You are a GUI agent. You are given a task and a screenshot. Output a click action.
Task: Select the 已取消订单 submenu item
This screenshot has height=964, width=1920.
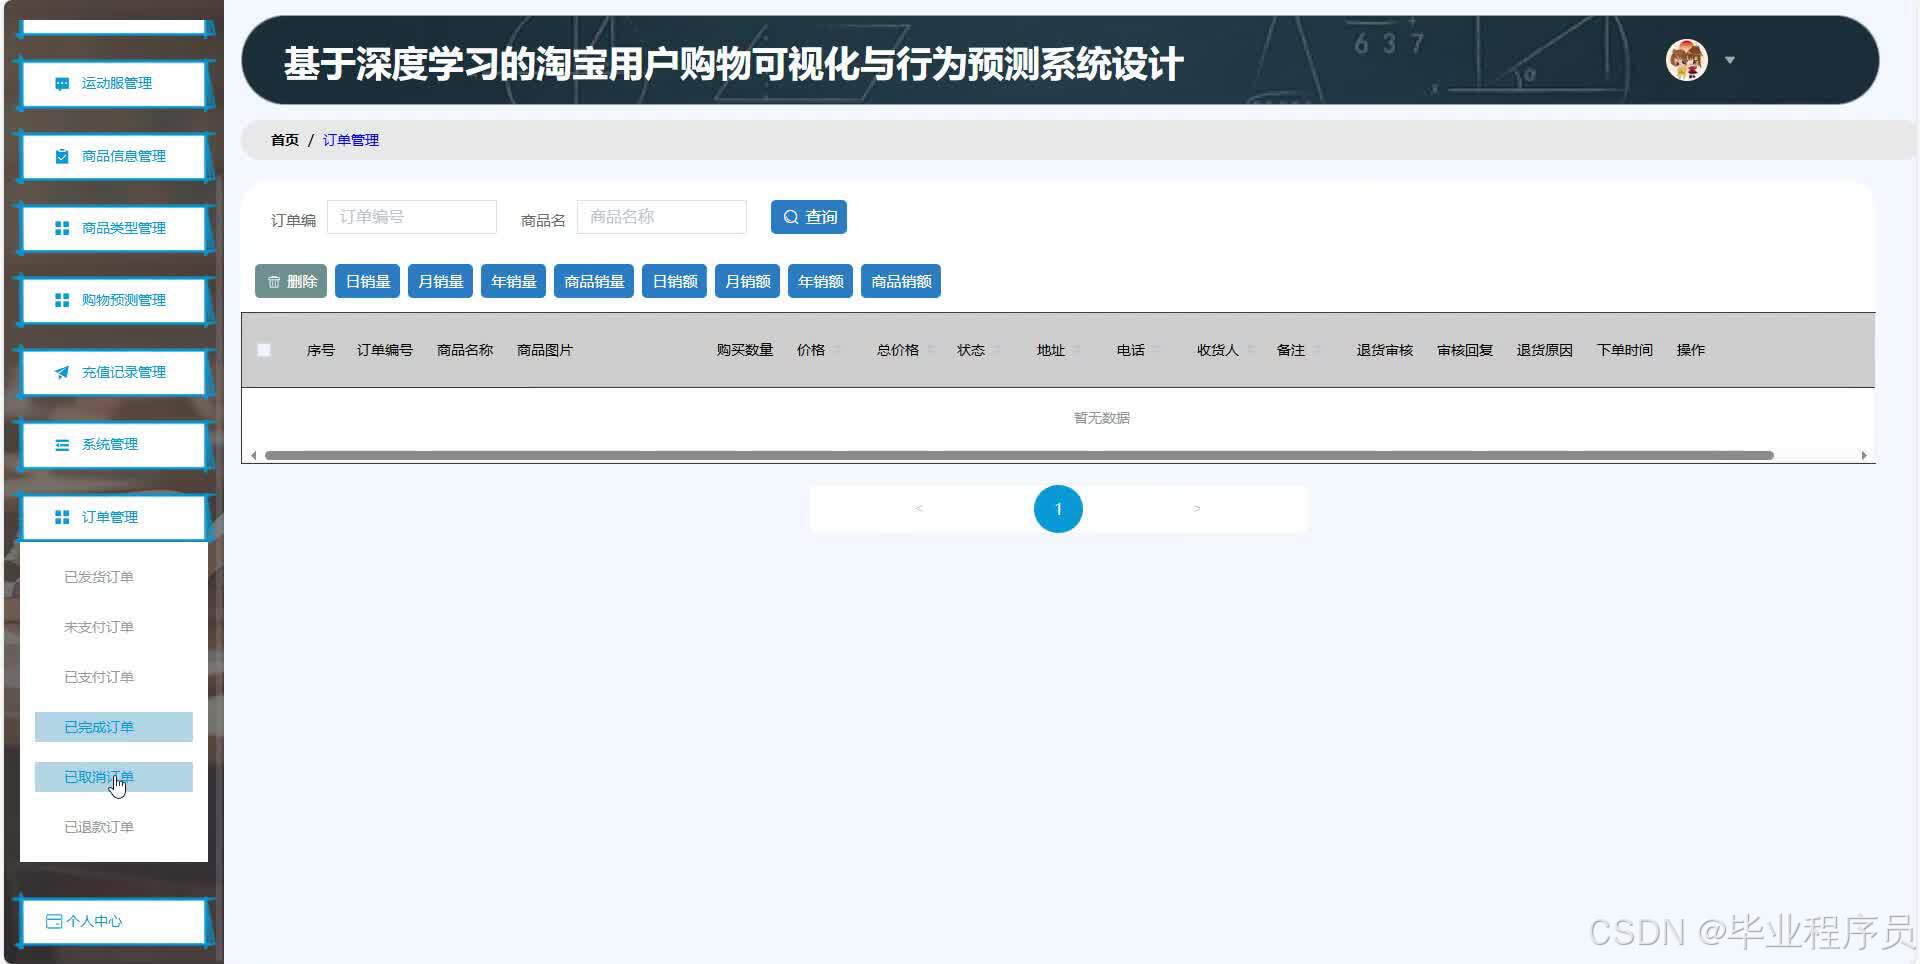coord(113,777)
